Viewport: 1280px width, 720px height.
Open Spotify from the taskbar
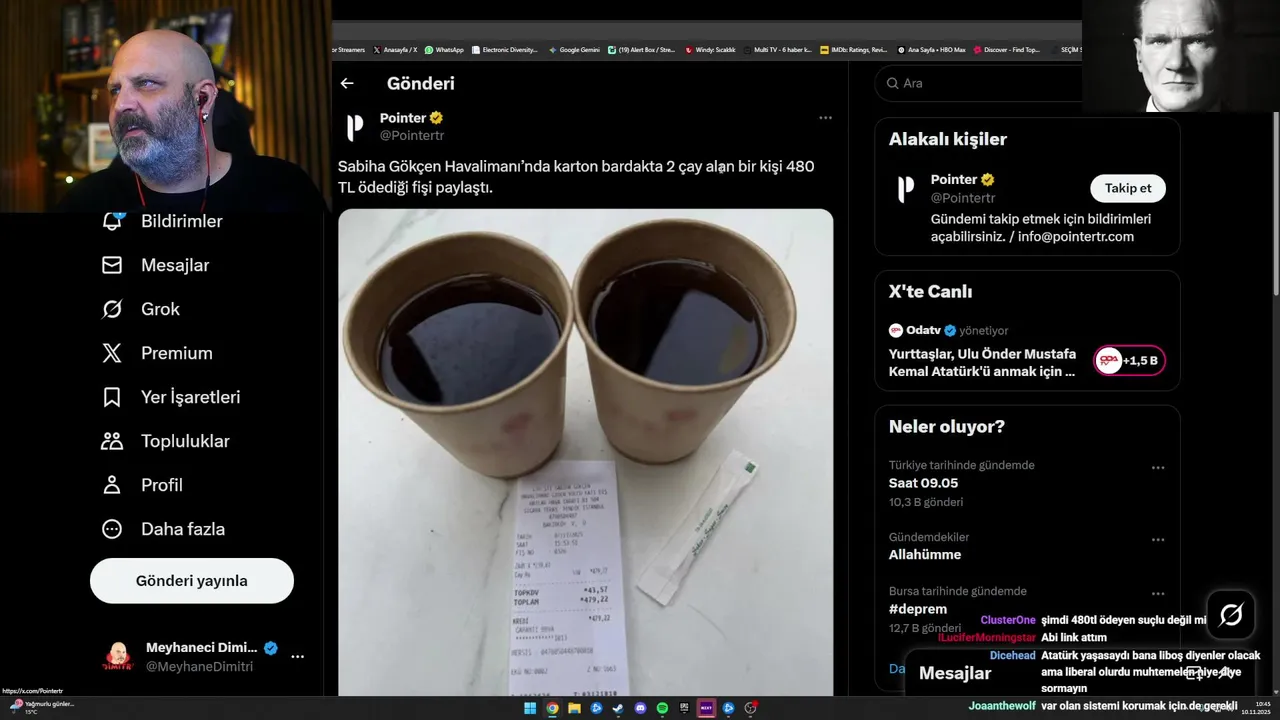(662, 708)
